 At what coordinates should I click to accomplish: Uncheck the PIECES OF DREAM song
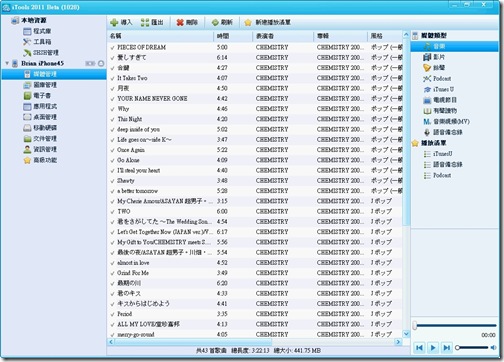[x=112, y=48]
